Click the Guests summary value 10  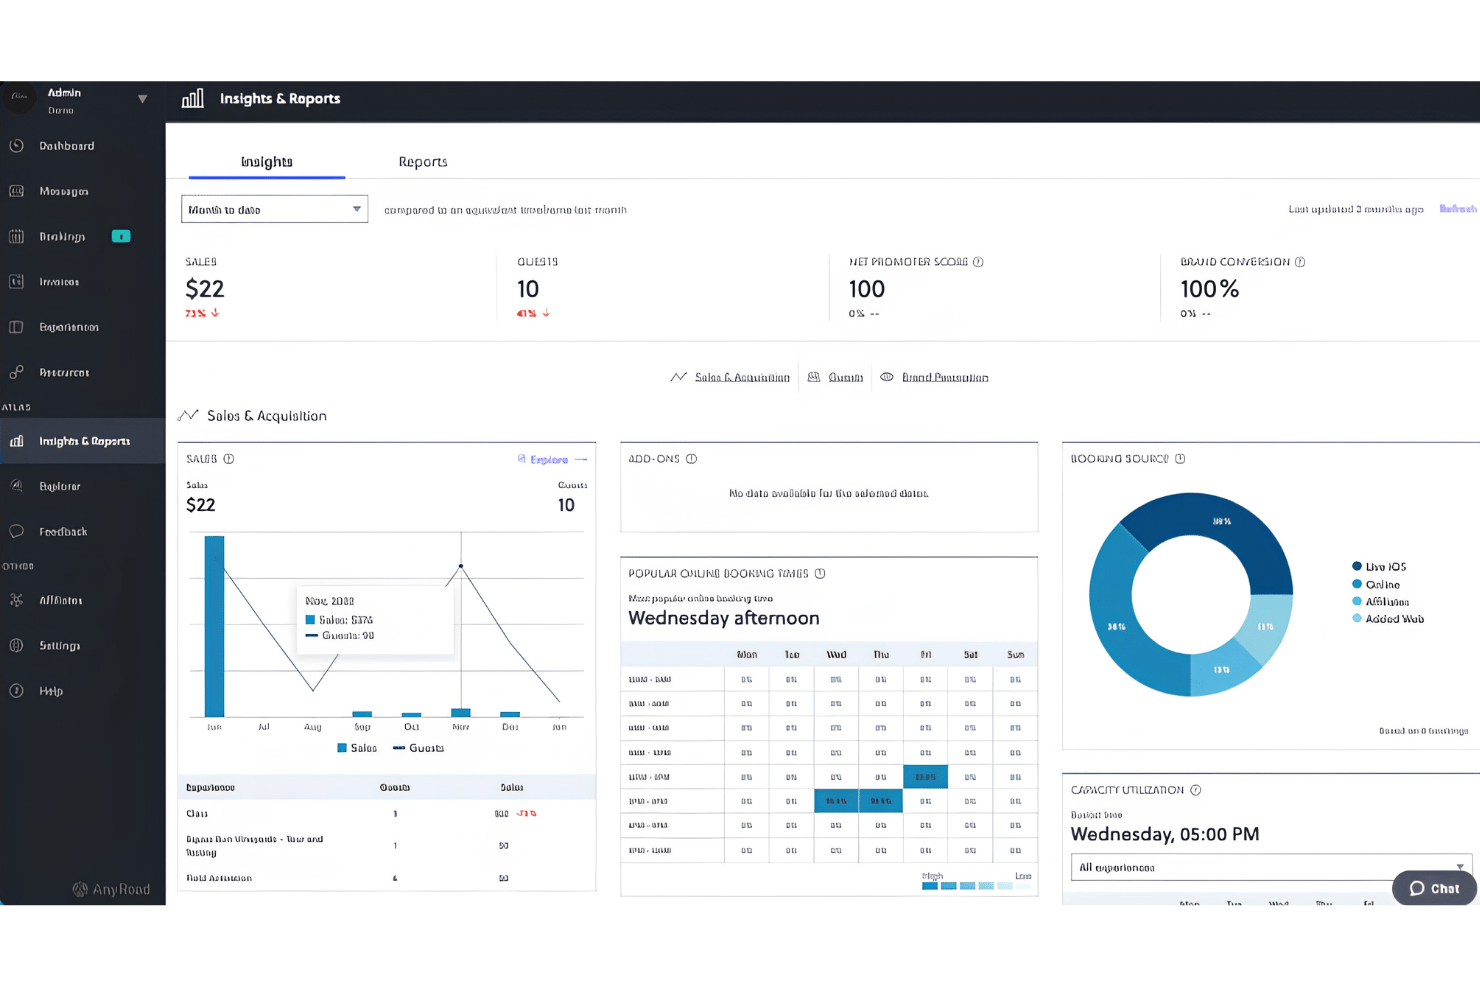pos(528,289)
